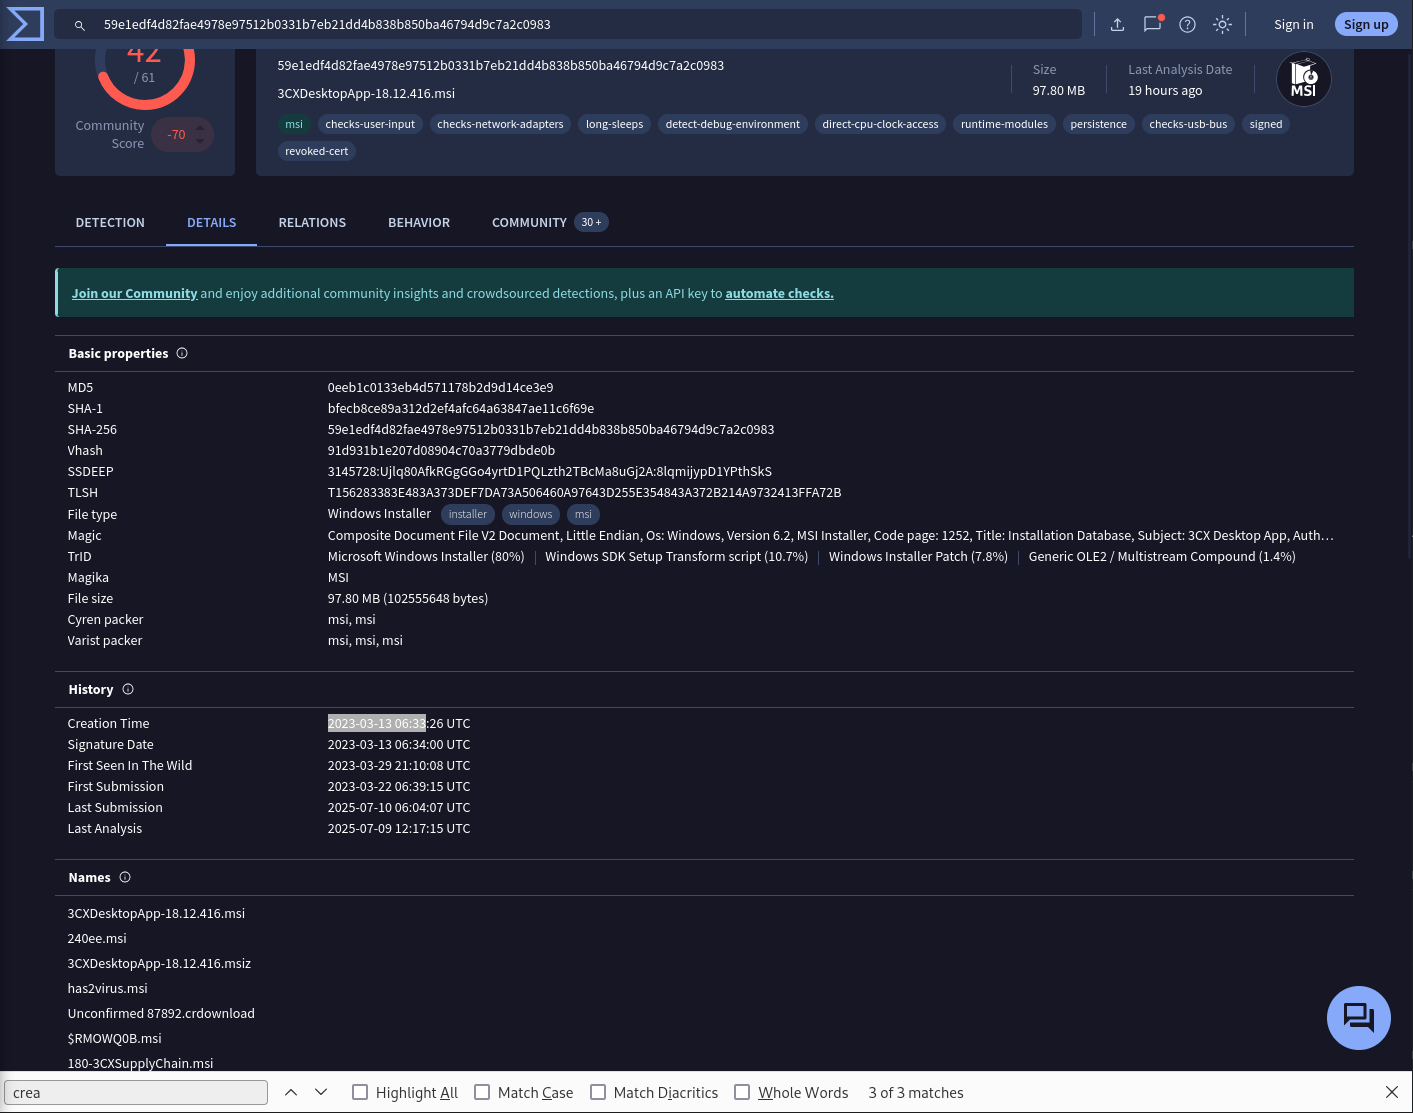Click the TLSH value
Screen dimensions: 1413x1113
pyautogui.click(x=584, y=492)
